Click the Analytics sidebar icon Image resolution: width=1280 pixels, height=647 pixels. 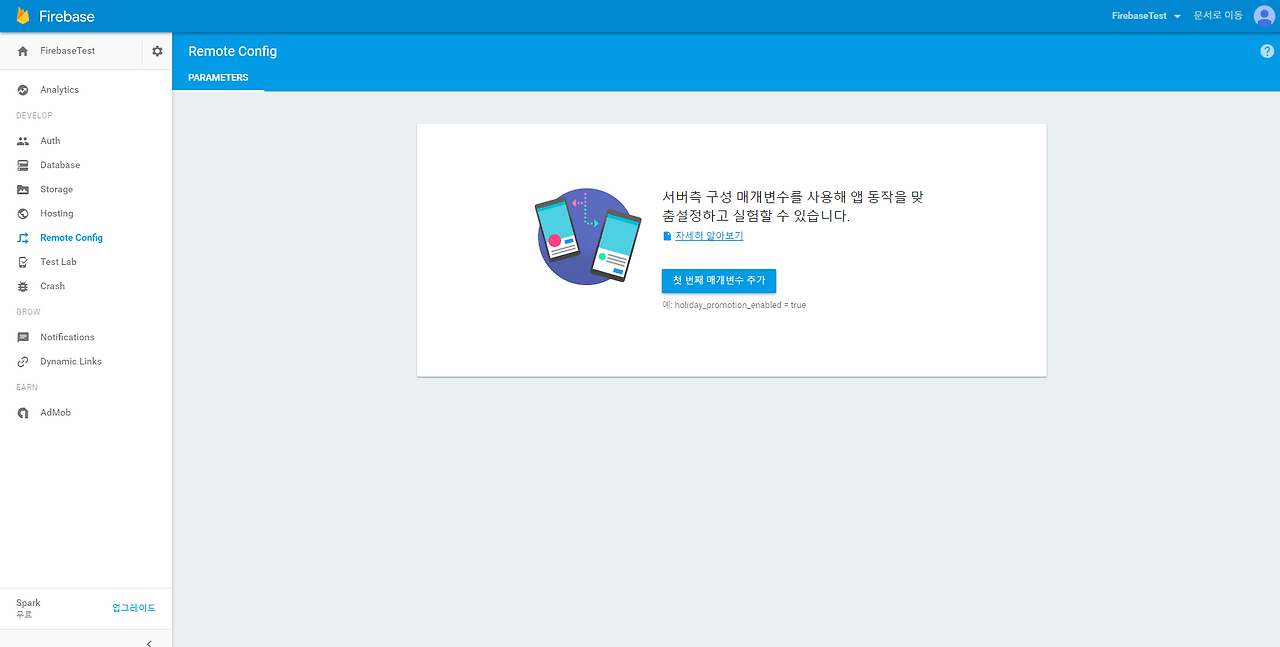point(23,90)
